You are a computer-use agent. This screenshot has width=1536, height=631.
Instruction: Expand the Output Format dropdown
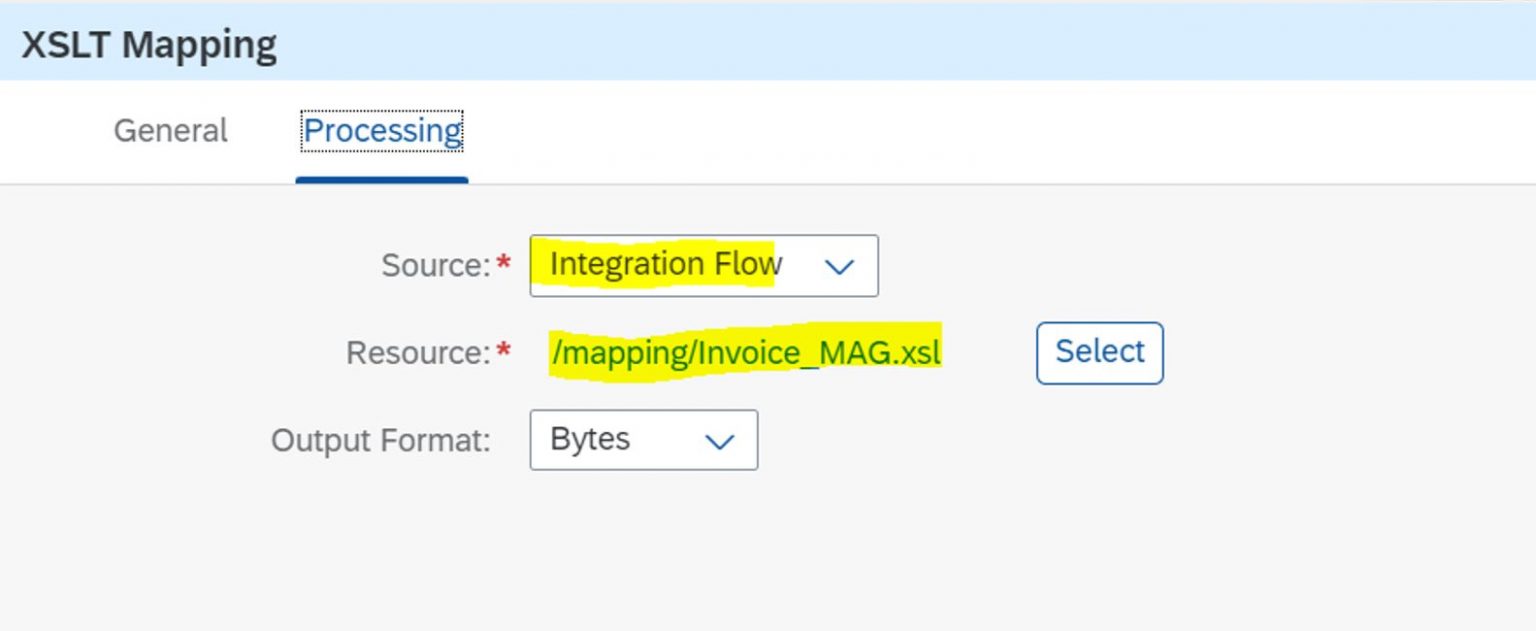click(643, 440)
